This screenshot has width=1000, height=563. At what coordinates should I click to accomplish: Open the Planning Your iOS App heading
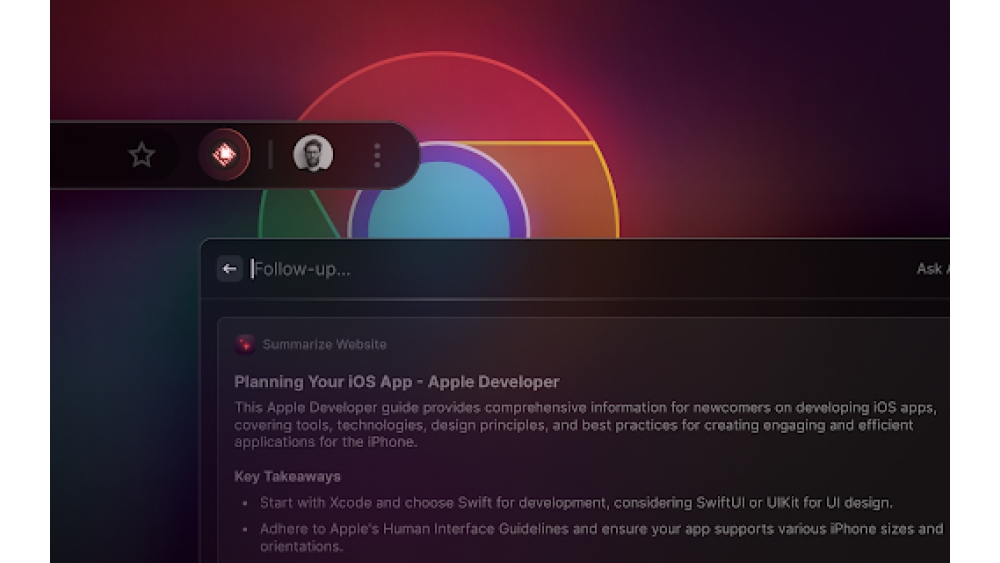396,382
